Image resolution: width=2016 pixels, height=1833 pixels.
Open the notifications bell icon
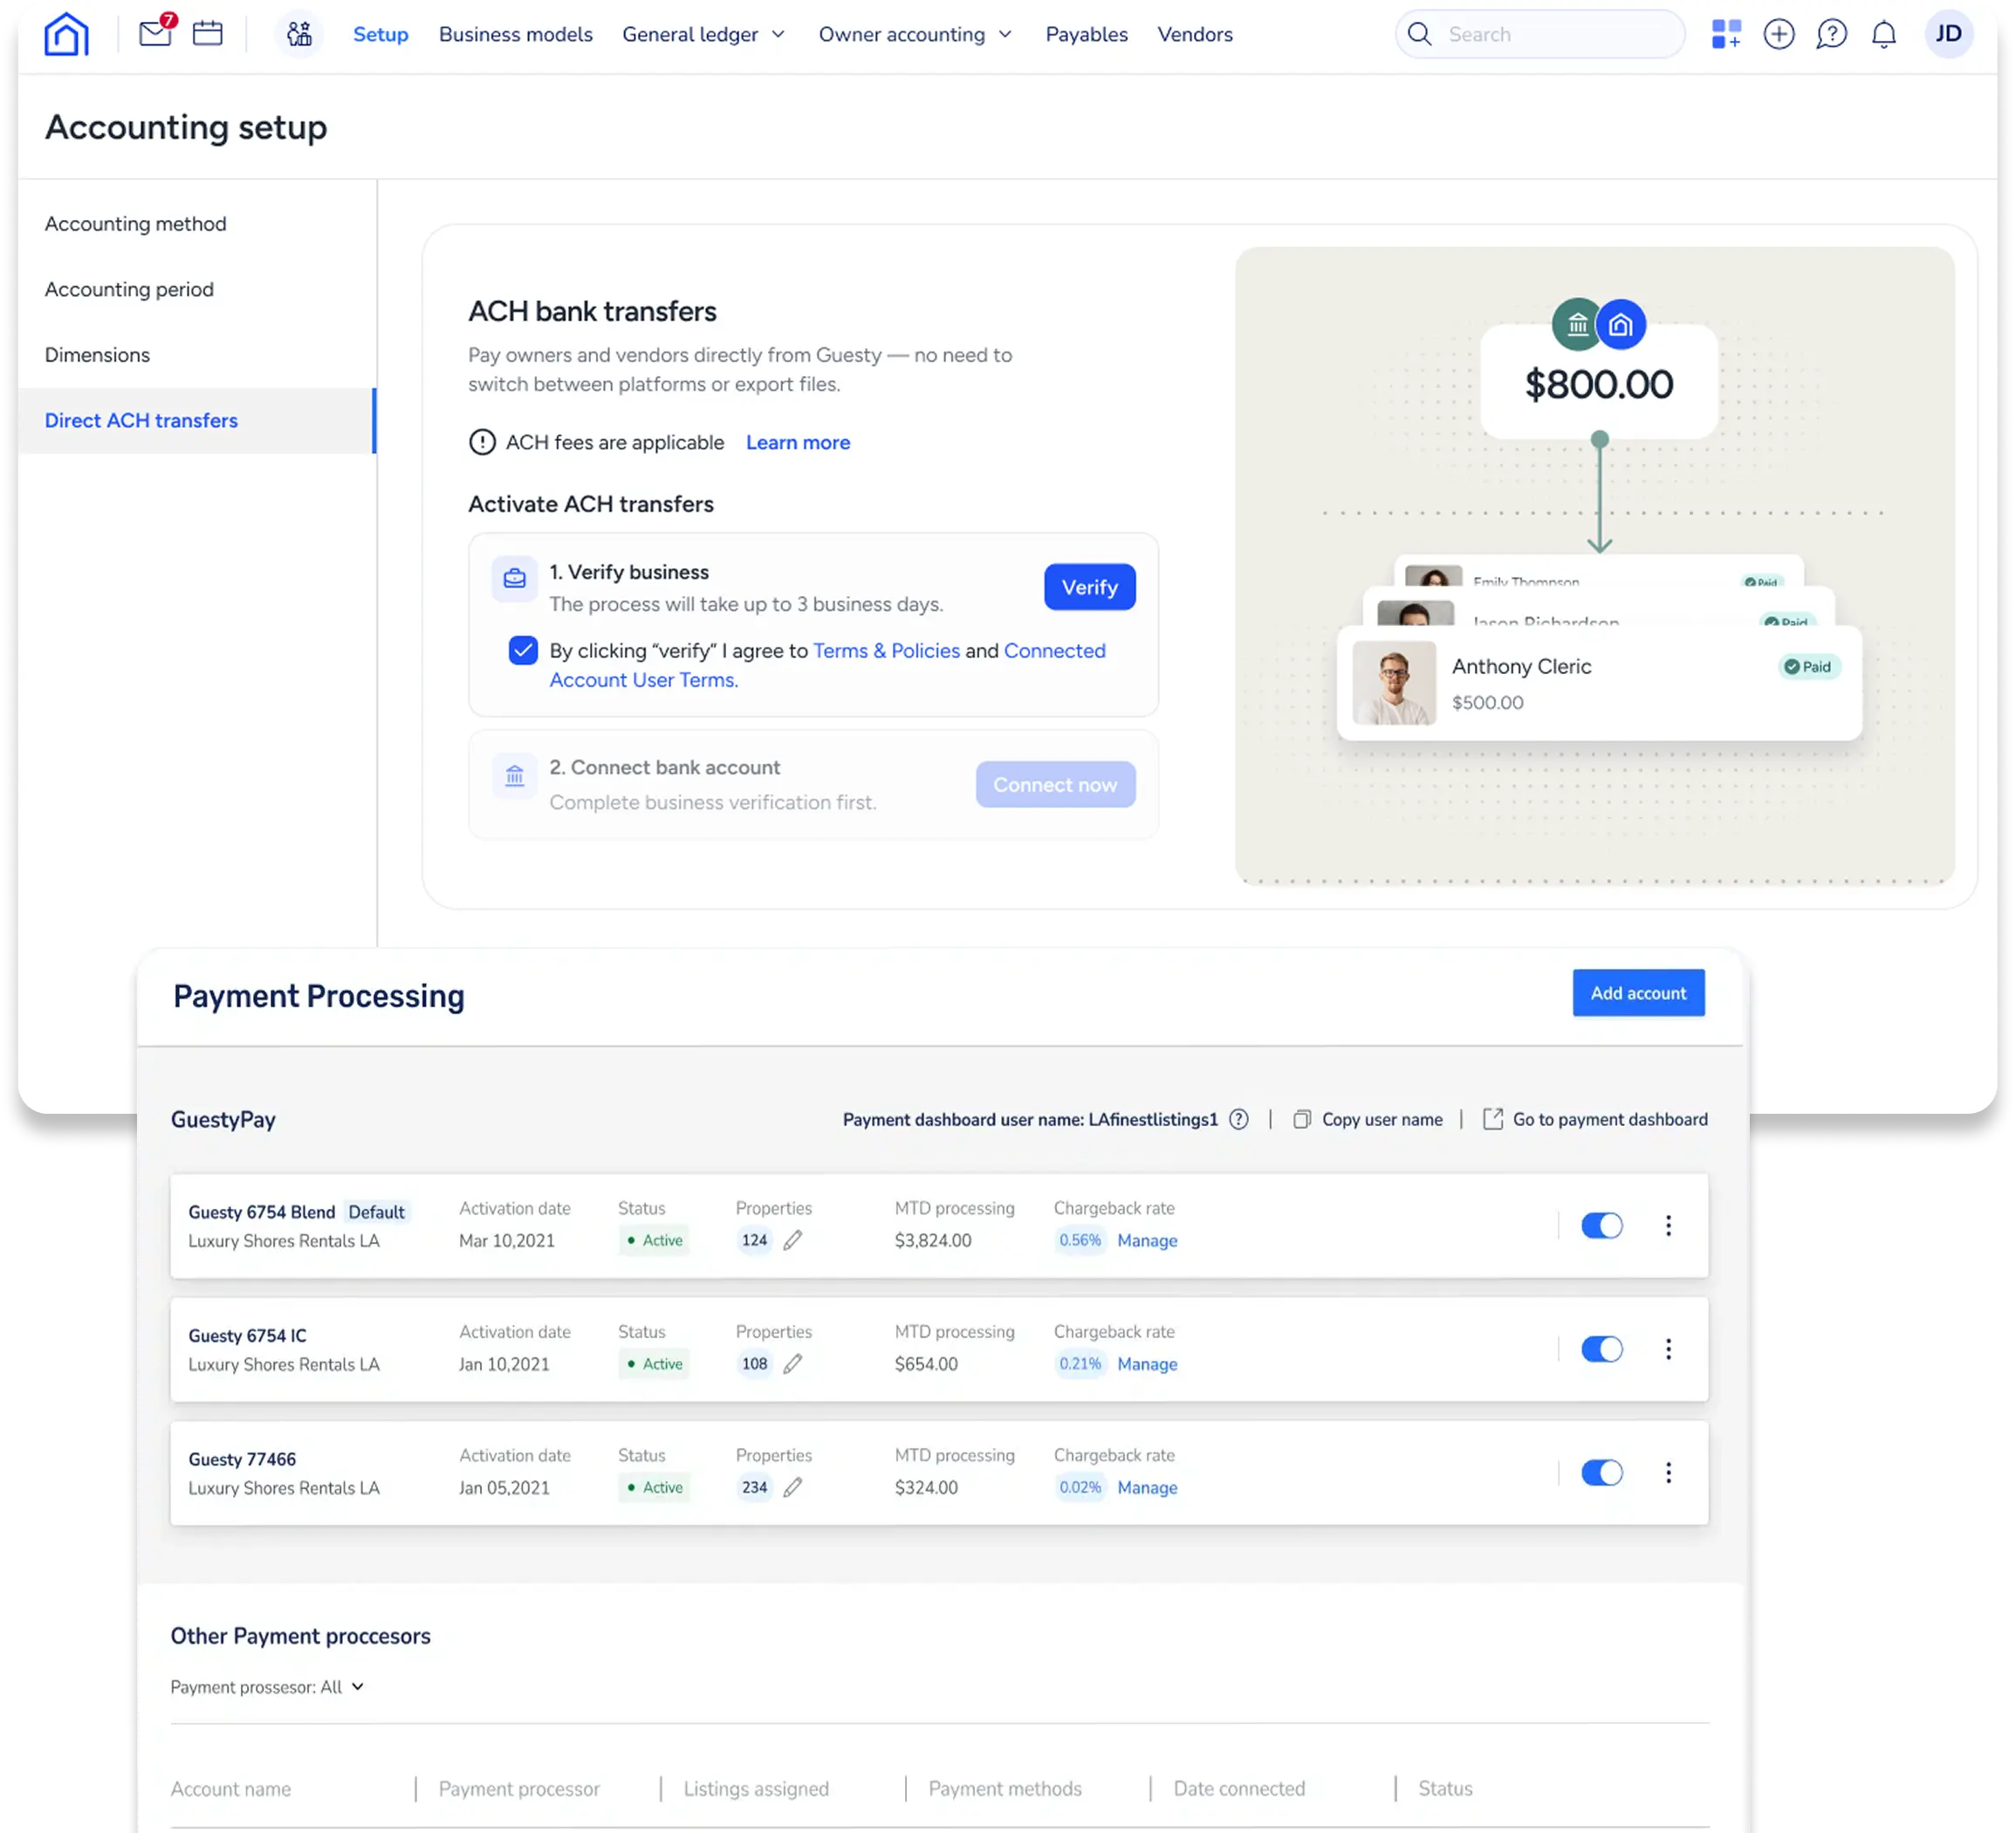click(1884, 34)
